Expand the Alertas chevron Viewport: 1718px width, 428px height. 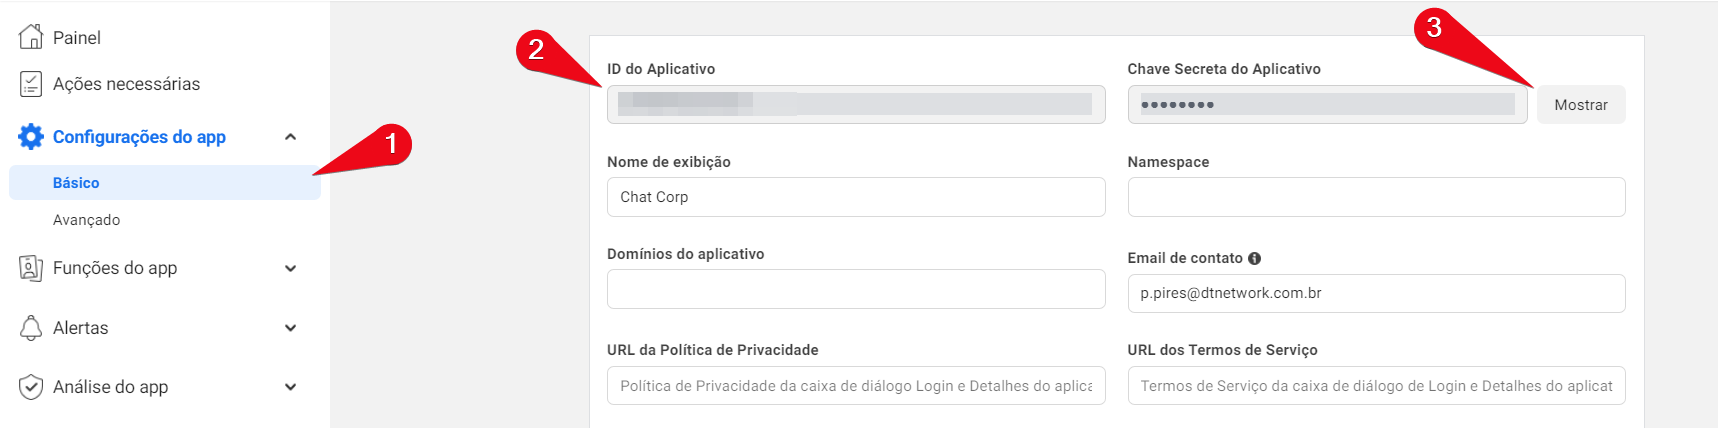[290, 328]
